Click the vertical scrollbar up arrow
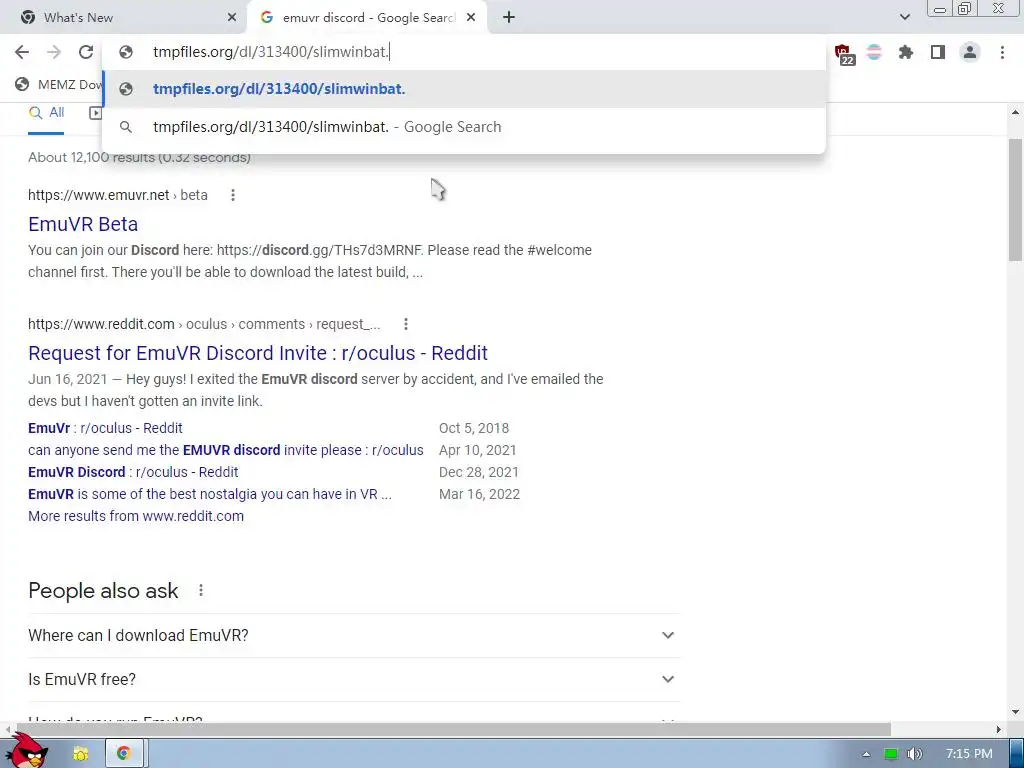 (1016, 112)
